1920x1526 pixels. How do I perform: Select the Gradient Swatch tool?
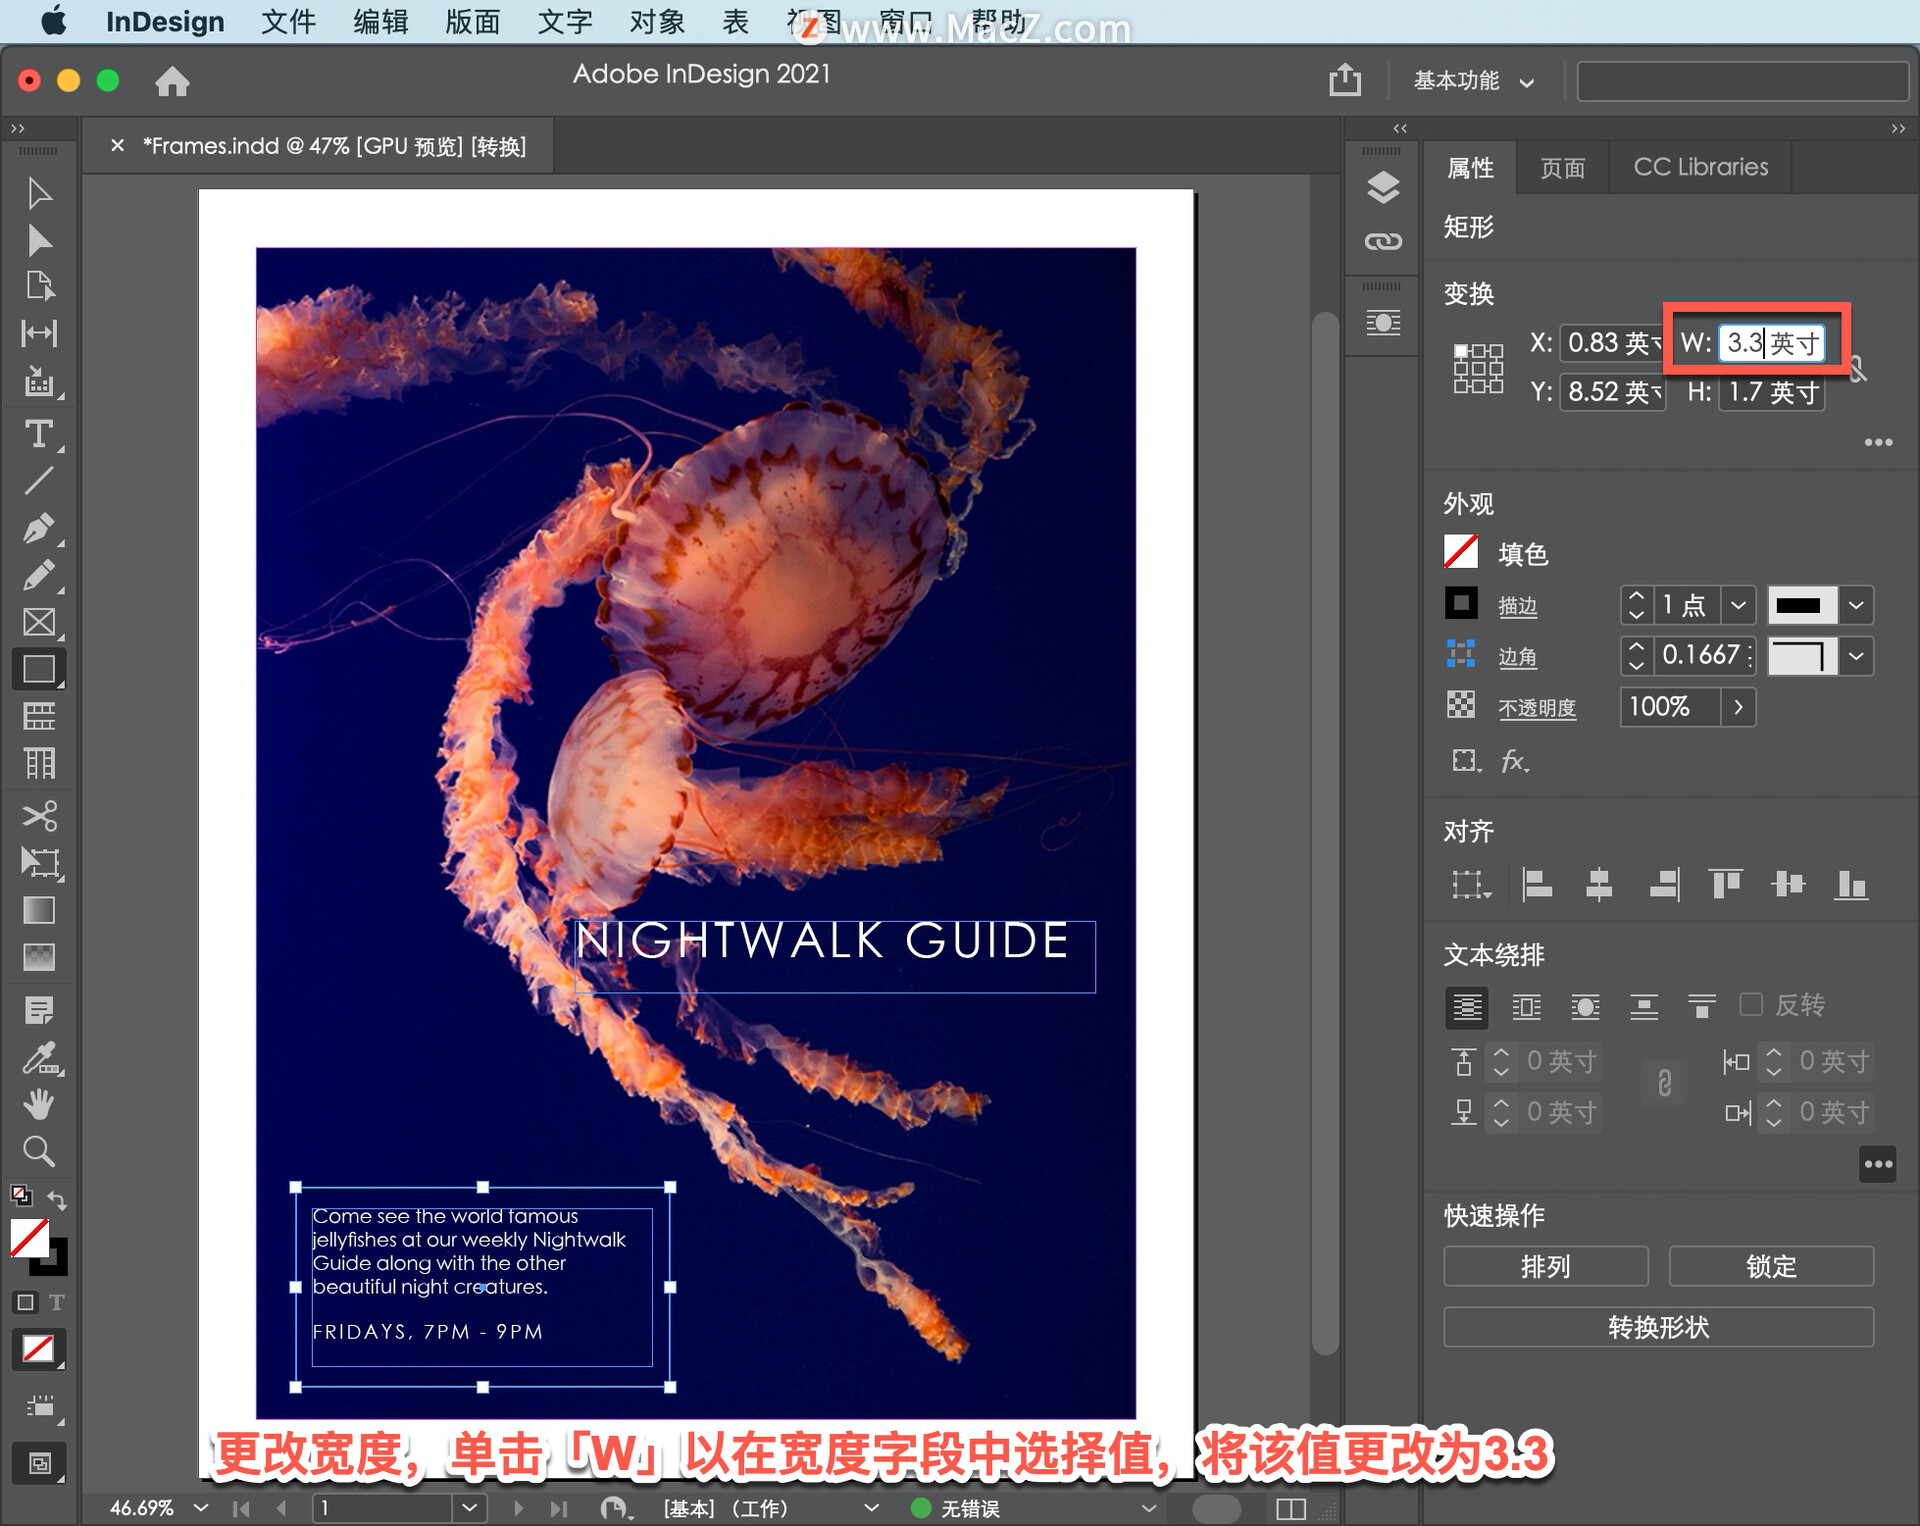click(39, 910)
